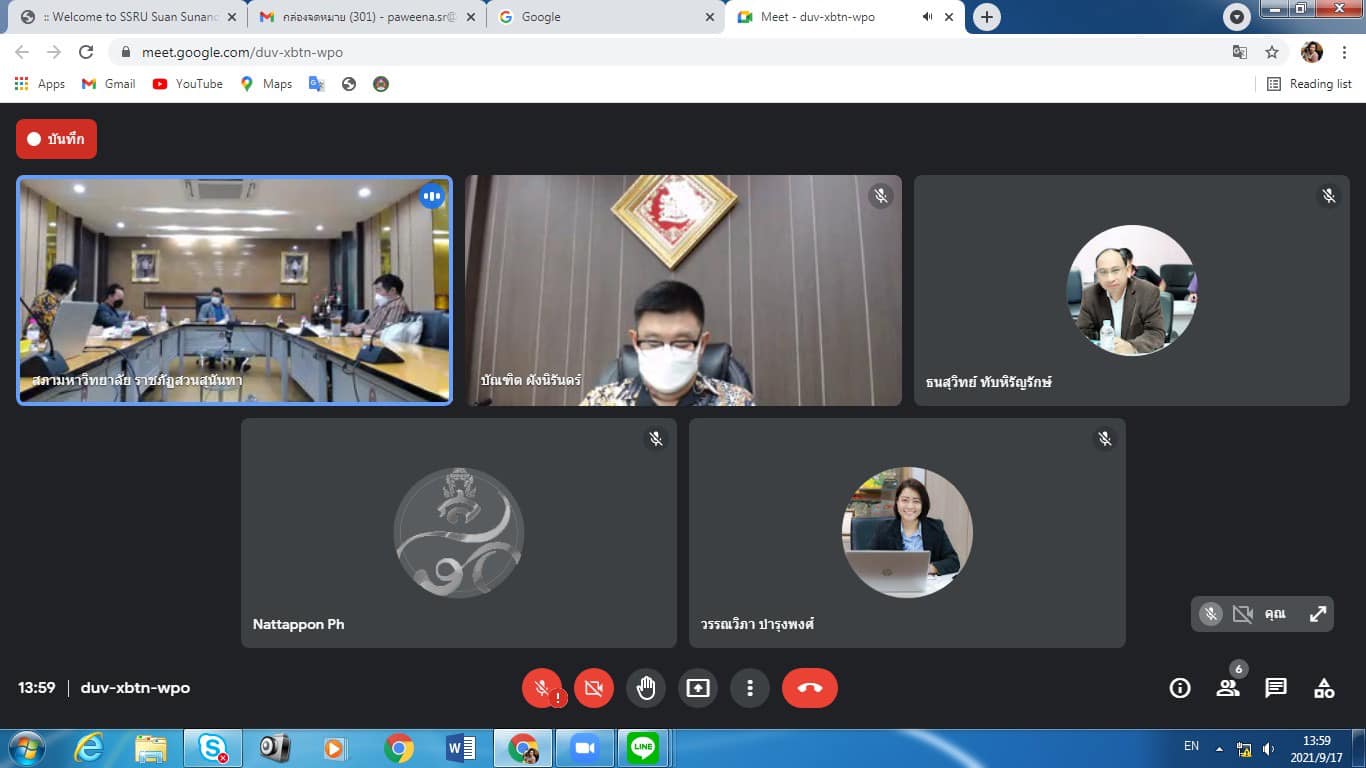
Task: Toggle camera in the self-view tile
Action: [1242, 614]
